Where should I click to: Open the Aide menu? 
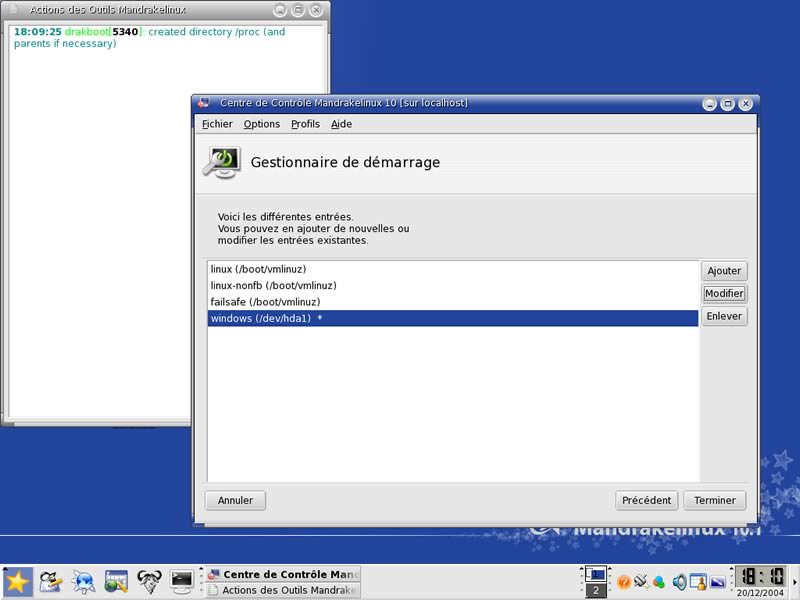[341, 124]
